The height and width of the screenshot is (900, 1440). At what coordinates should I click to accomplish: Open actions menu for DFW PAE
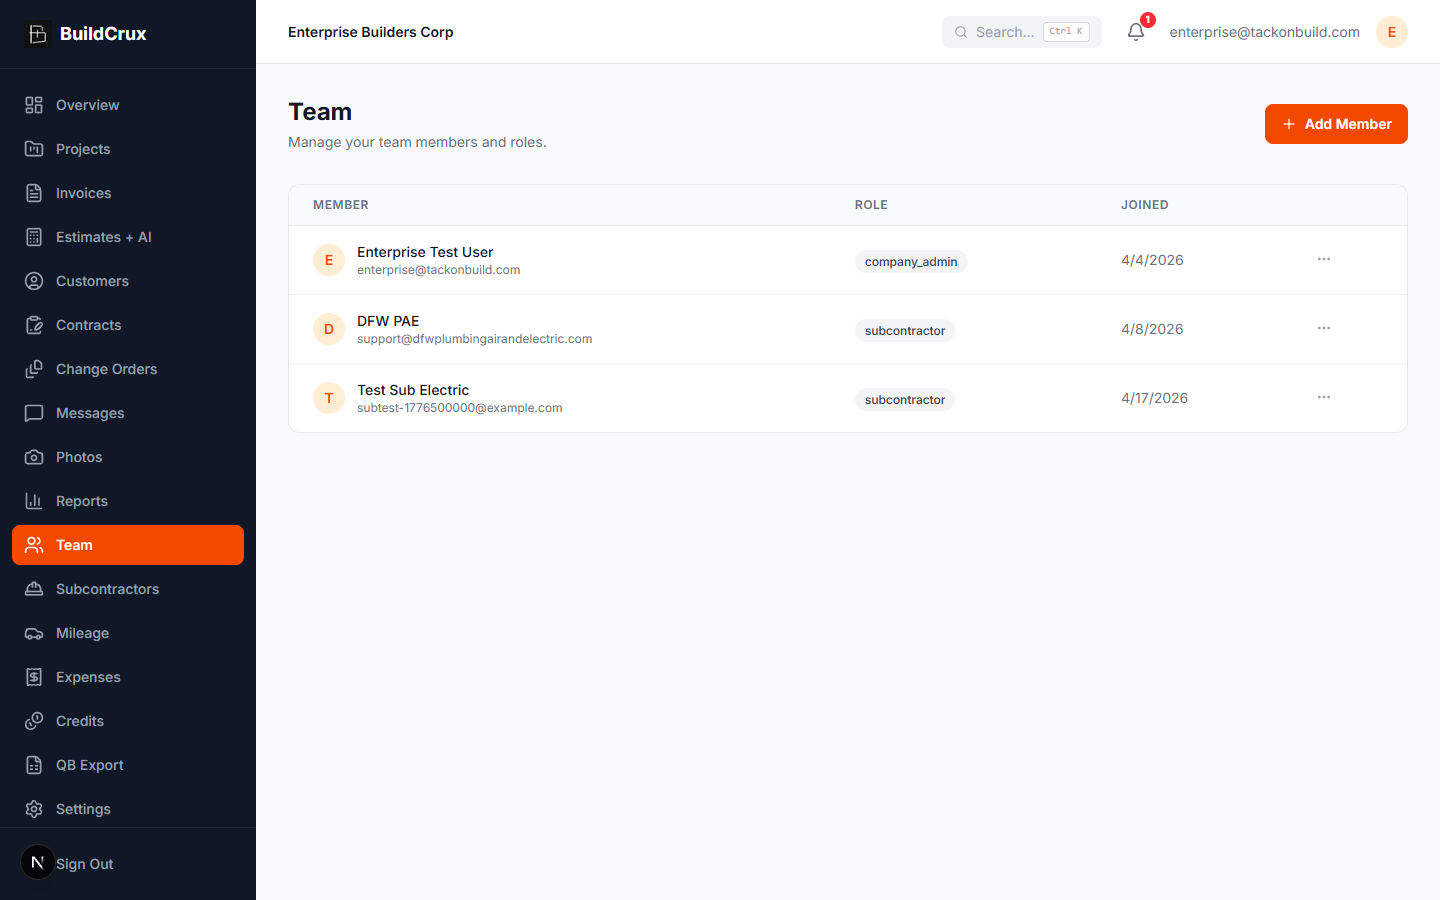point(1324,328)
